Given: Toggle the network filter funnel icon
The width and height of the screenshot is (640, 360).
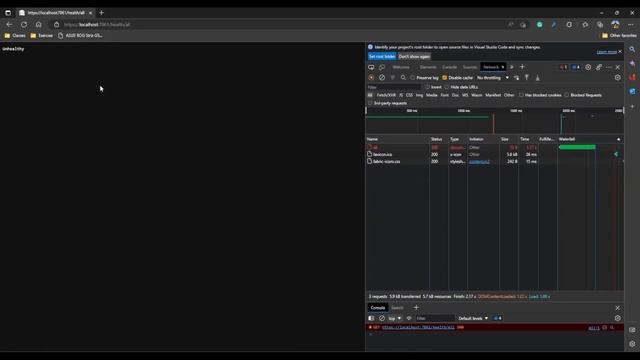Looking at the screenshot, I should (x=393, y=78).
